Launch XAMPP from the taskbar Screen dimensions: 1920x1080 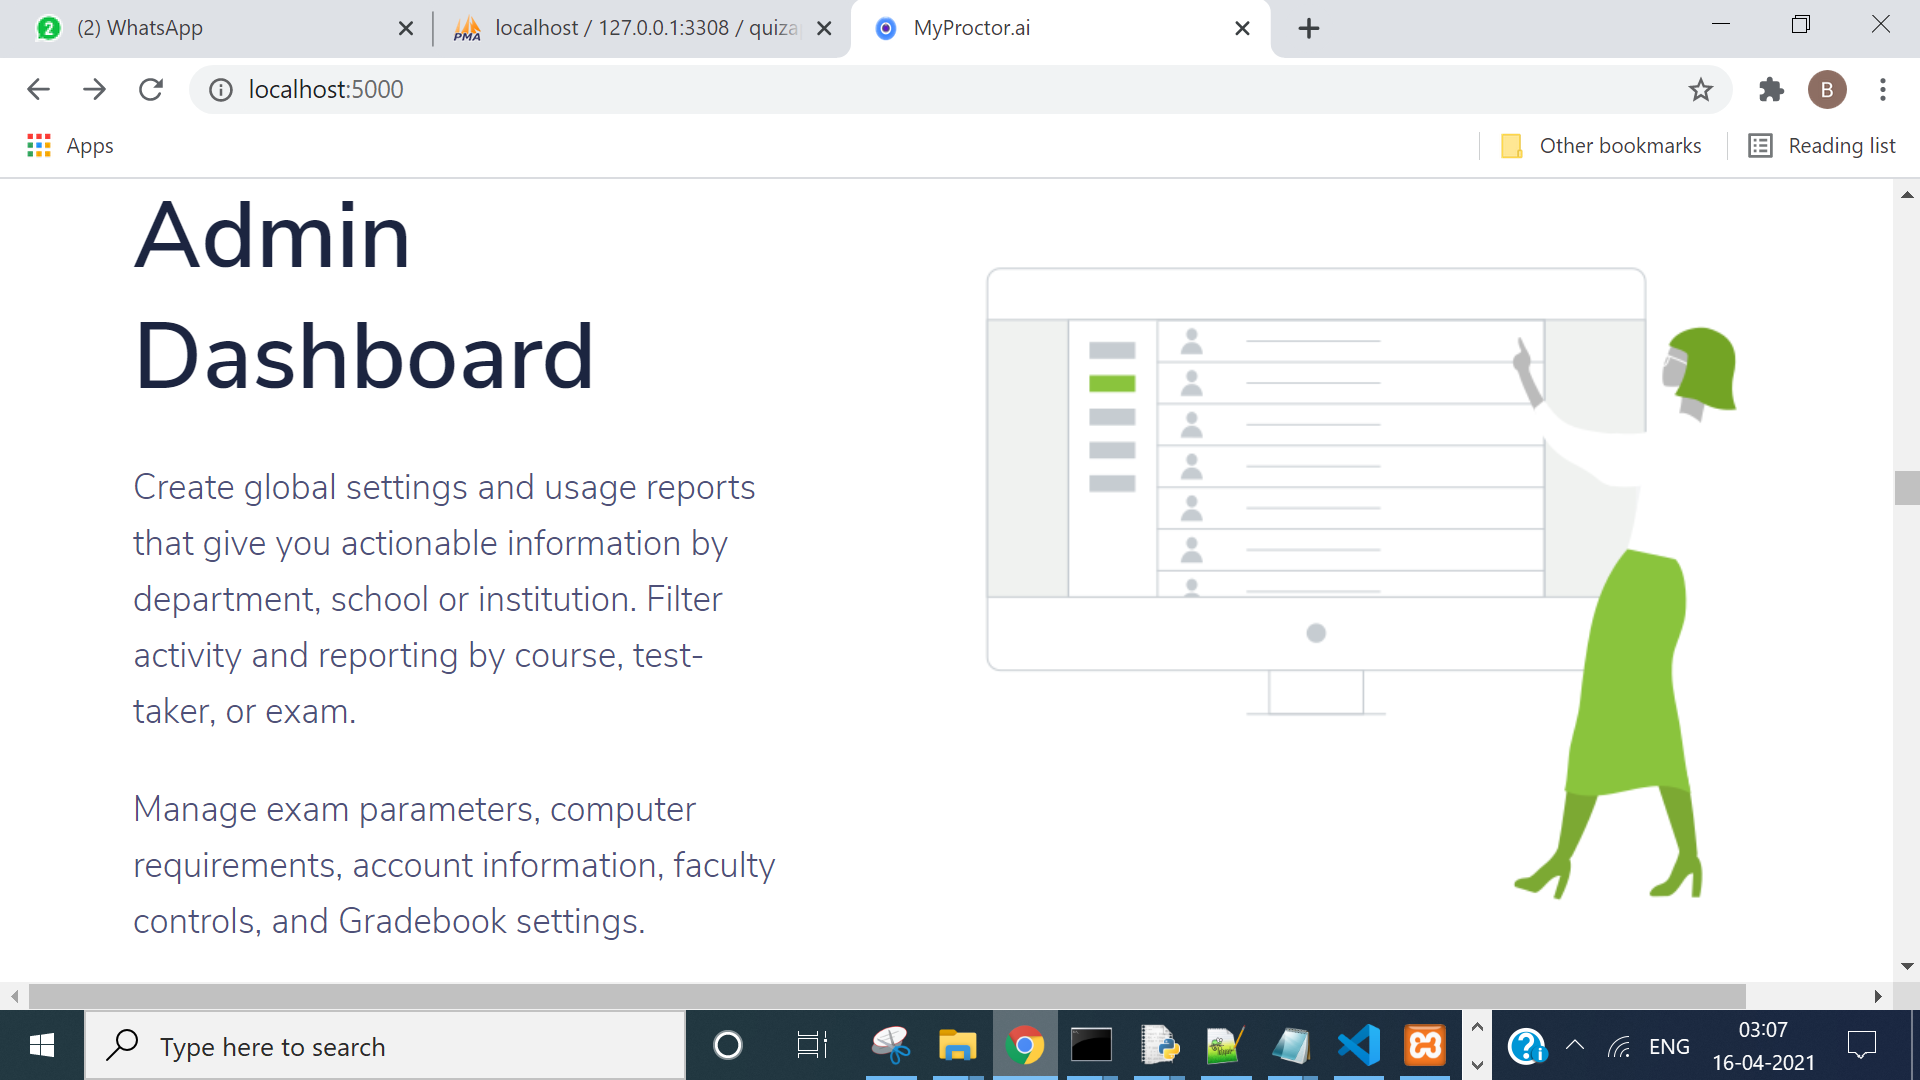click(1425, 1046)
